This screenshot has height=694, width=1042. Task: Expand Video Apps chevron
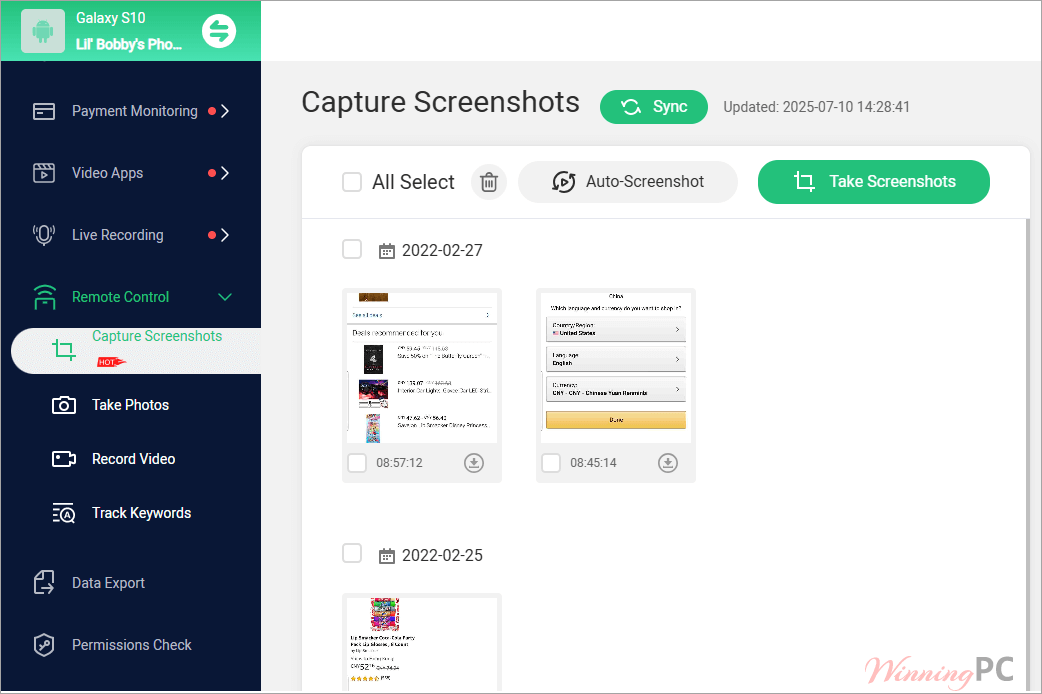click(x=225, y=173)
